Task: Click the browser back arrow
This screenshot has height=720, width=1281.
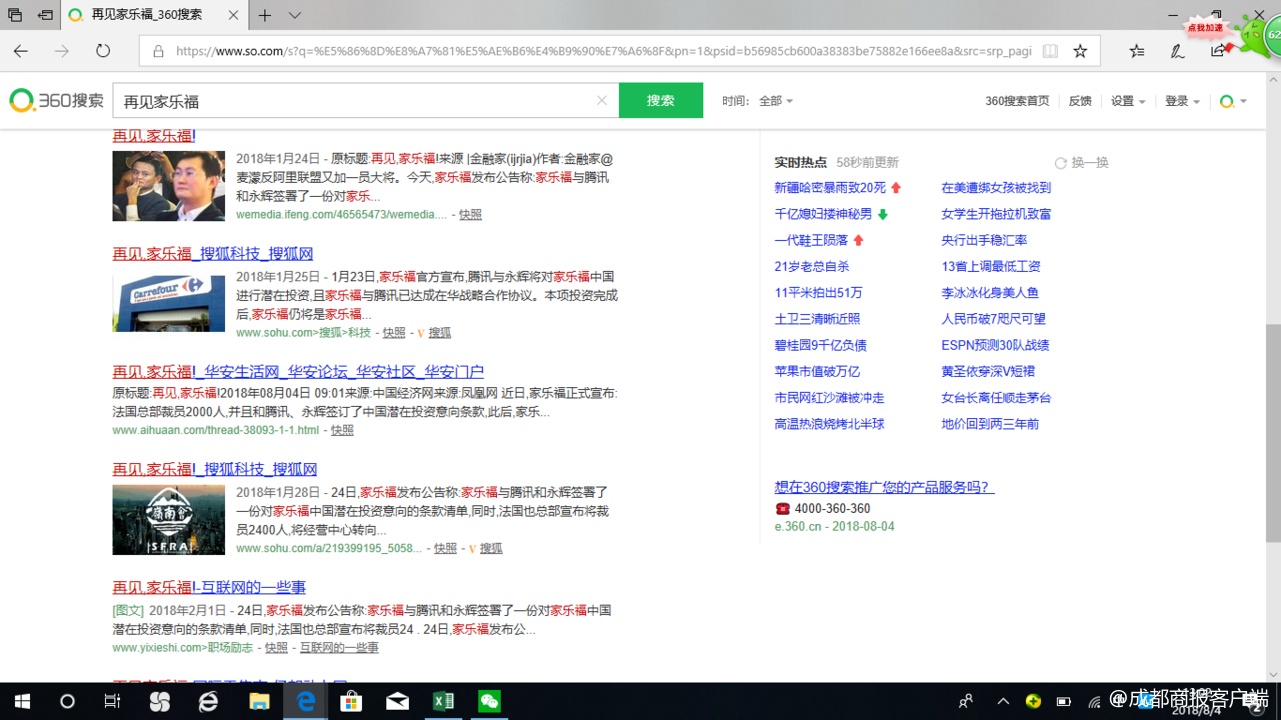Action: point(21,51)
